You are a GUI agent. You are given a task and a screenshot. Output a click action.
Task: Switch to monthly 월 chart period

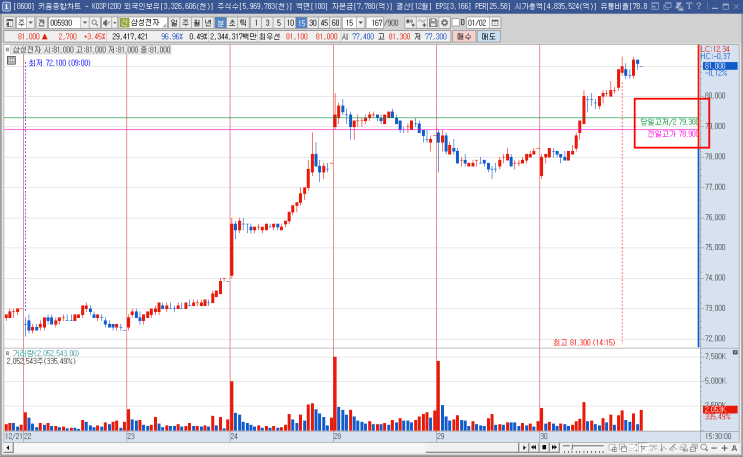196,23
